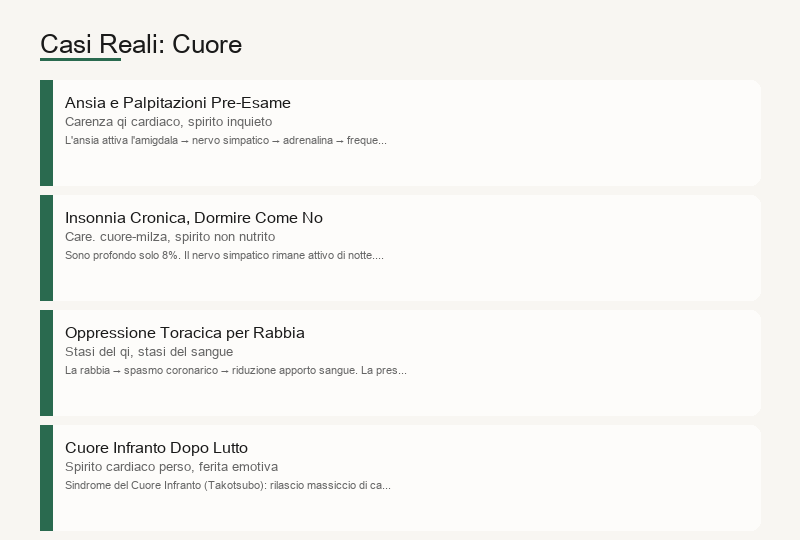Image resolution: width=800 pixels, height=540 pixels.
Task: Open the "Cuore Infranto Dopo Lutto" case title
Action: click(156, 448)
